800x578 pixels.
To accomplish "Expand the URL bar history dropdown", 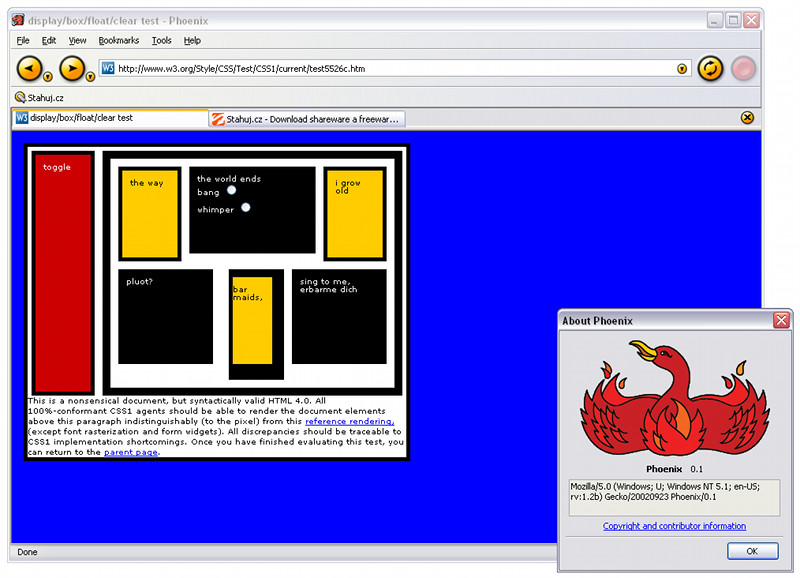I will coord(682,69).
